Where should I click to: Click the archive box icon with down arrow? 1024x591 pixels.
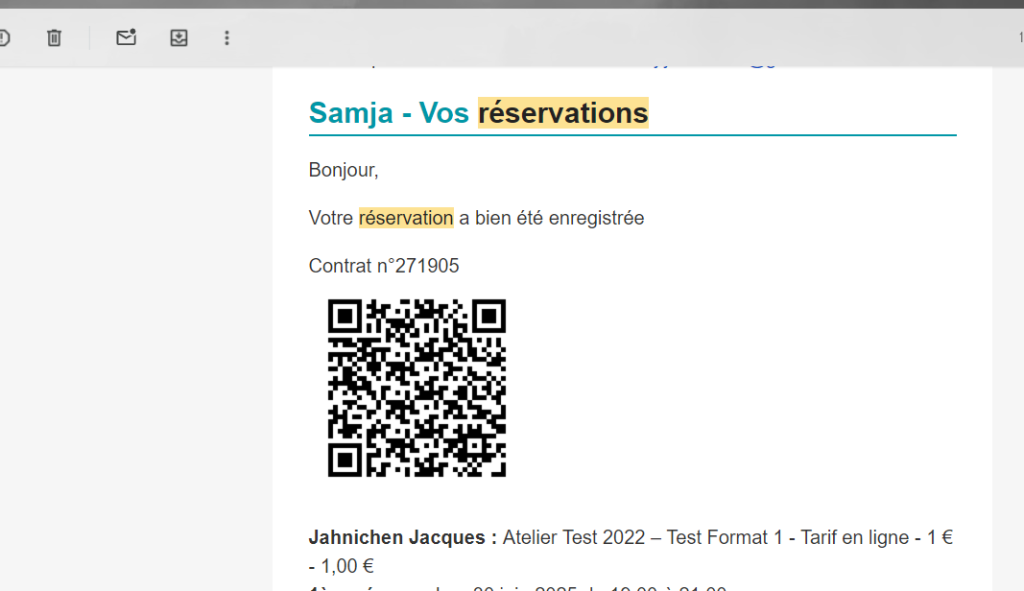178,38
